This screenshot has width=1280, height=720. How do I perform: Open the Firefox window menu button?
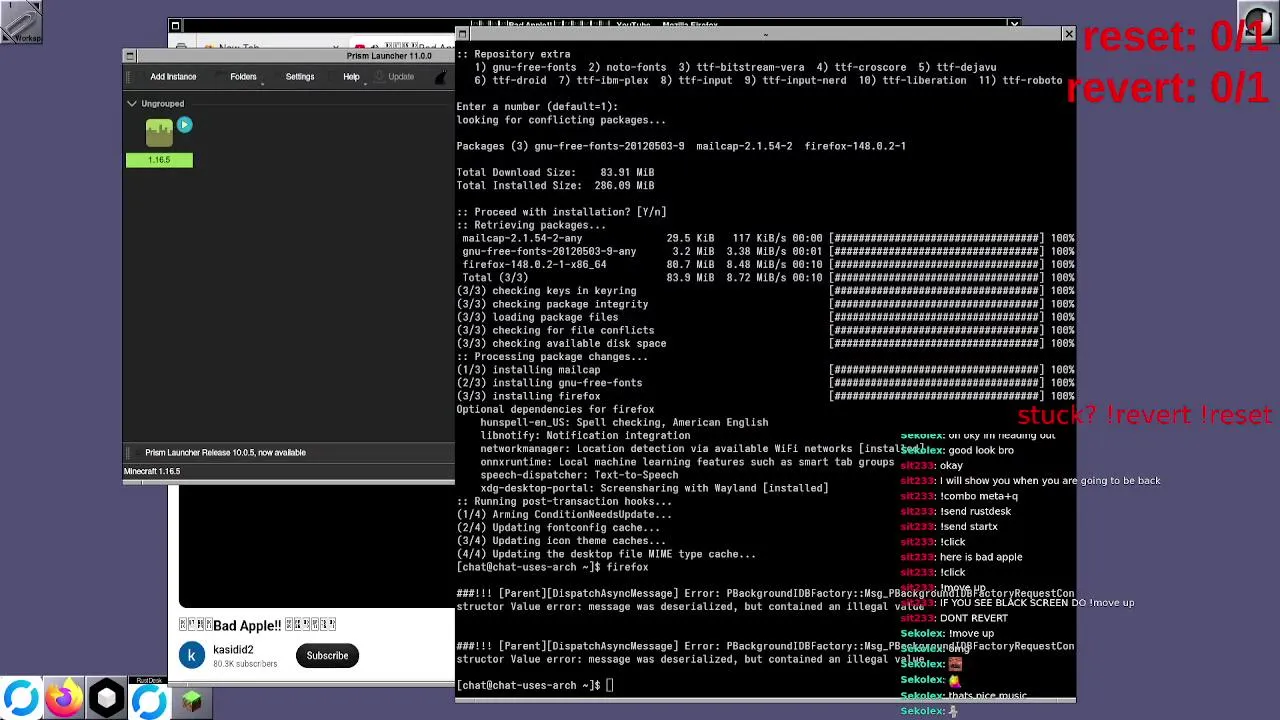click(x=175, y=26)
